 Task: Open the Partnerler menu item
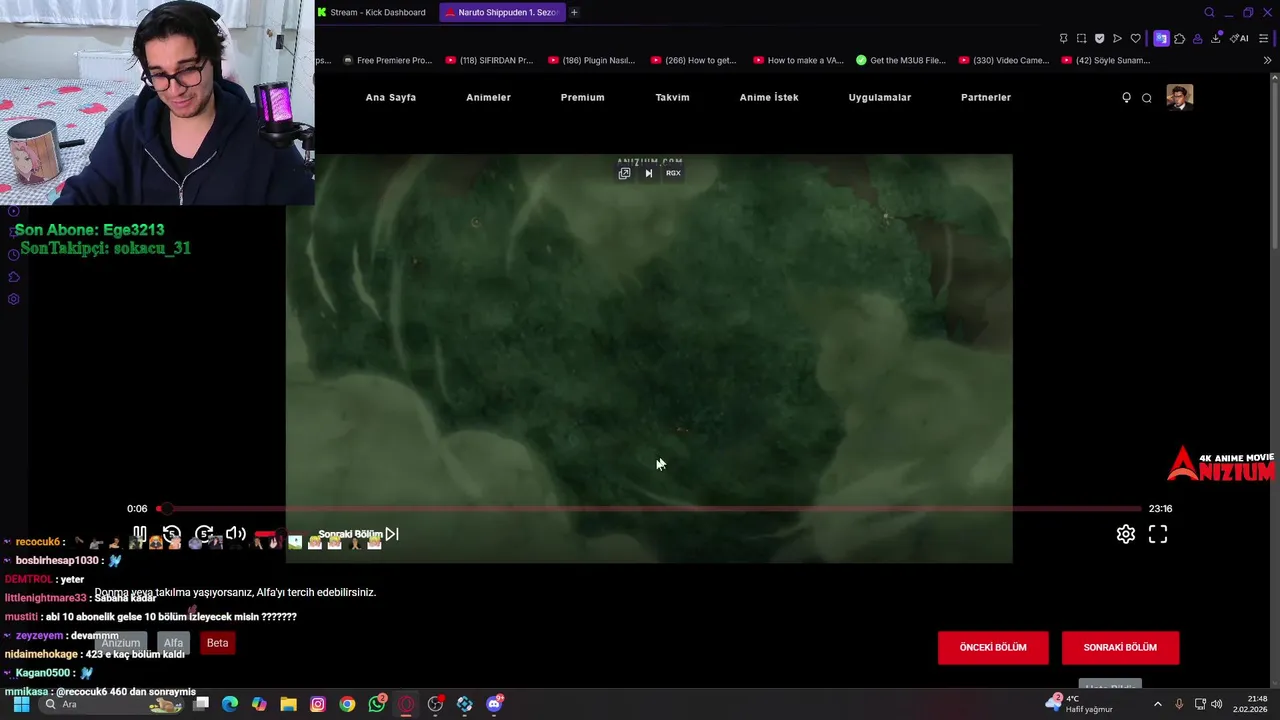pyautogui.click(x=986, y=97)
